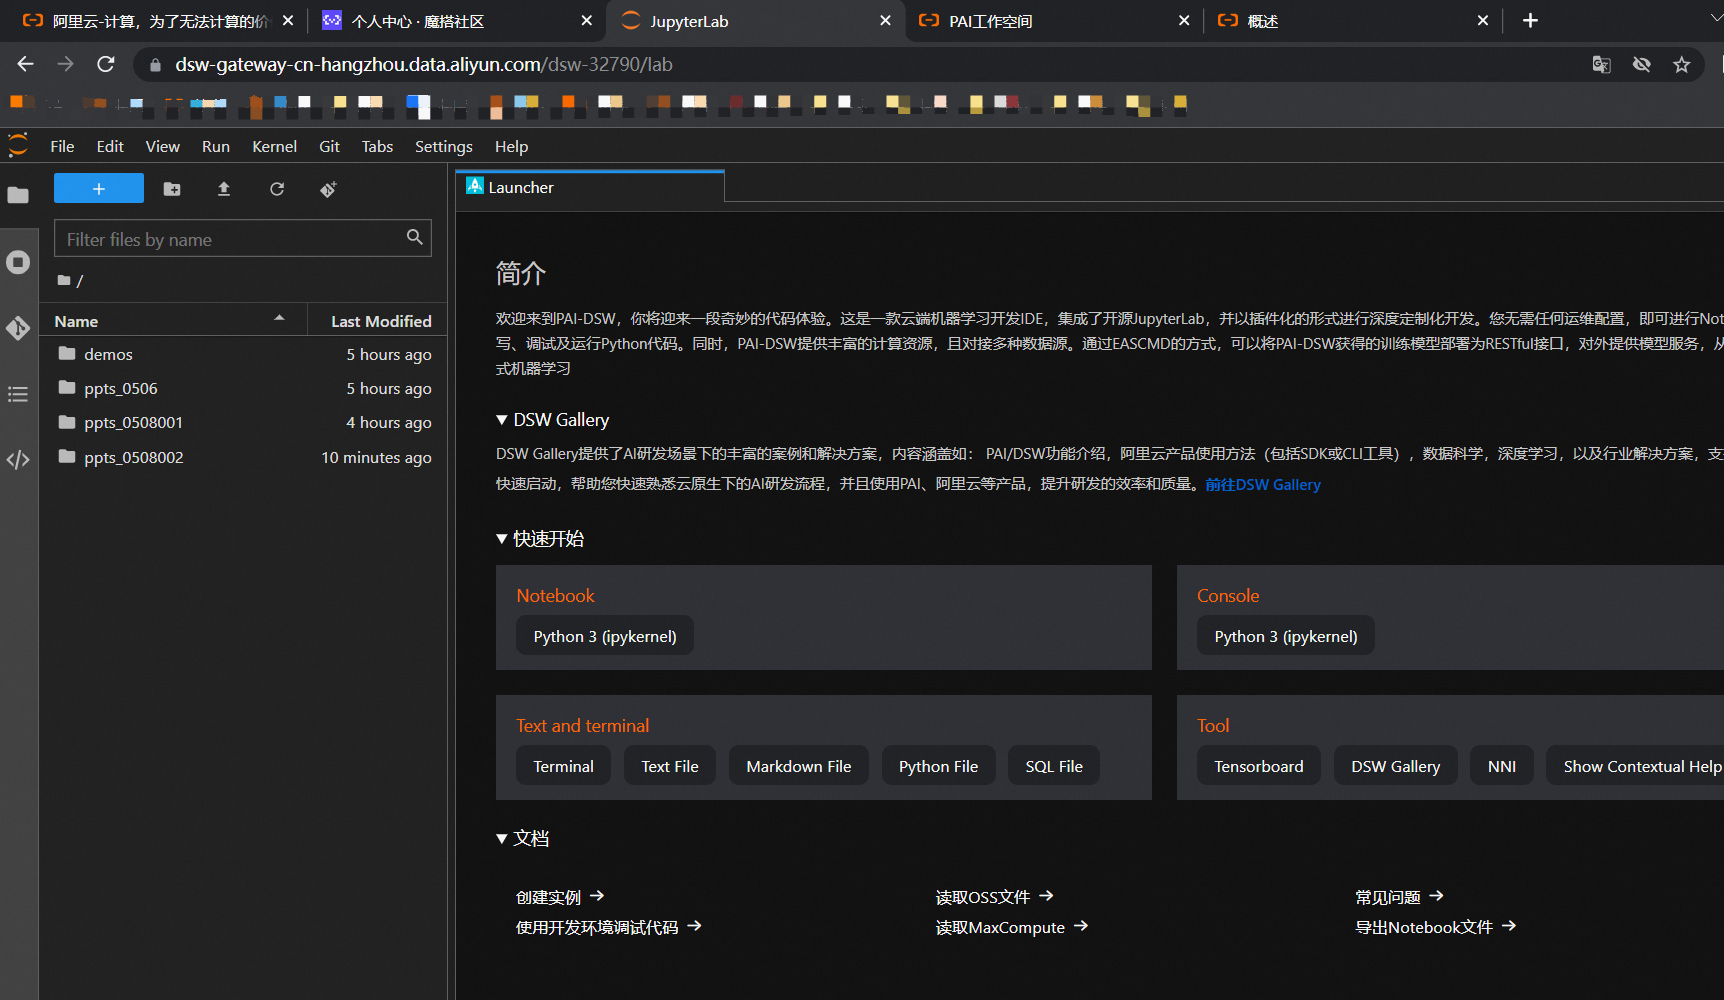Viewport: 1724px width, 1000px height.
Task: Create a new Python File
Action: point(938,766)
